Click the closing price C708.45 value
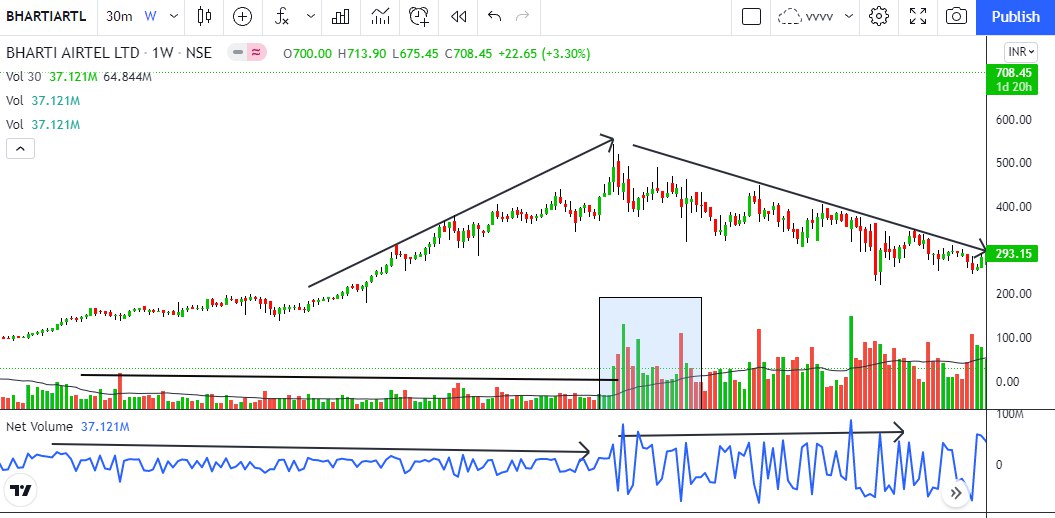 [x=469, y=53]
